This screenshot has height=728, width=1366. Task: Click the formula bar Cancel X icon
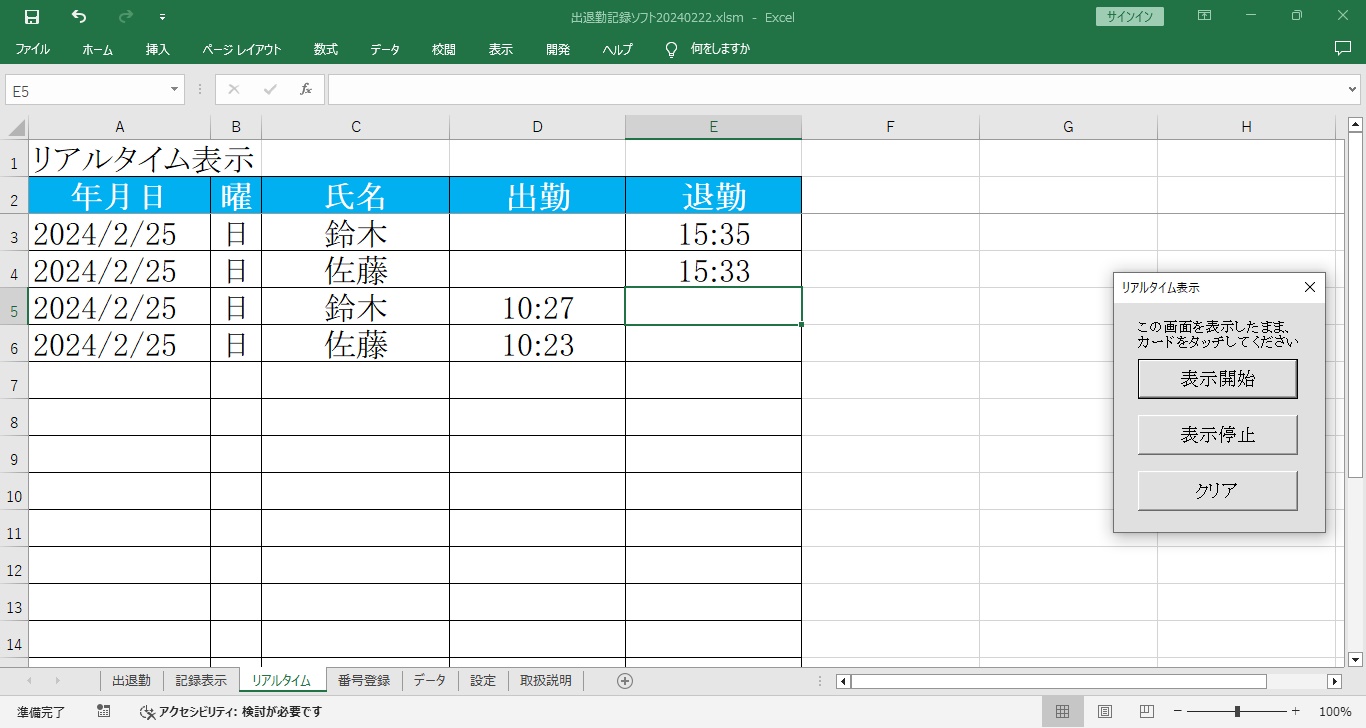coord(234,90)
